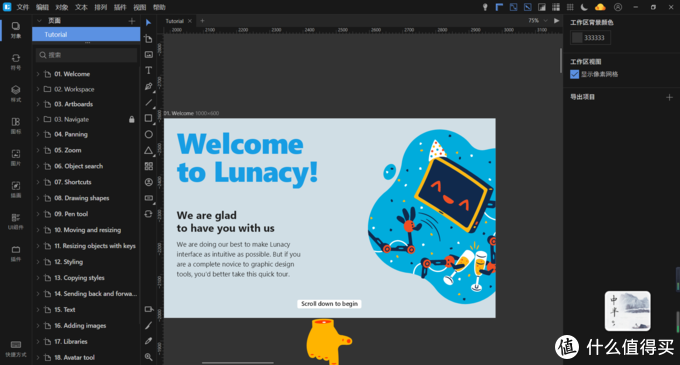Screen dimensions: 680x365
Task: Select the Artboard tool
Action: pos(148,39)
